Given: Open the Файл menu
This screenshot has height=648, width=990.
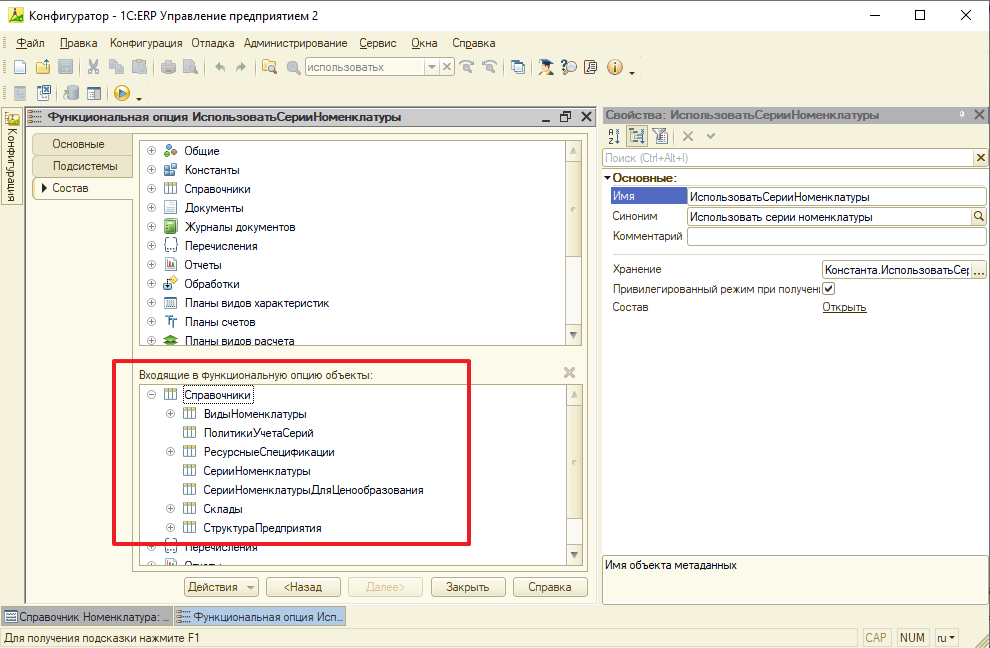Looking at the screenshot, I should [x=30, y=43].
